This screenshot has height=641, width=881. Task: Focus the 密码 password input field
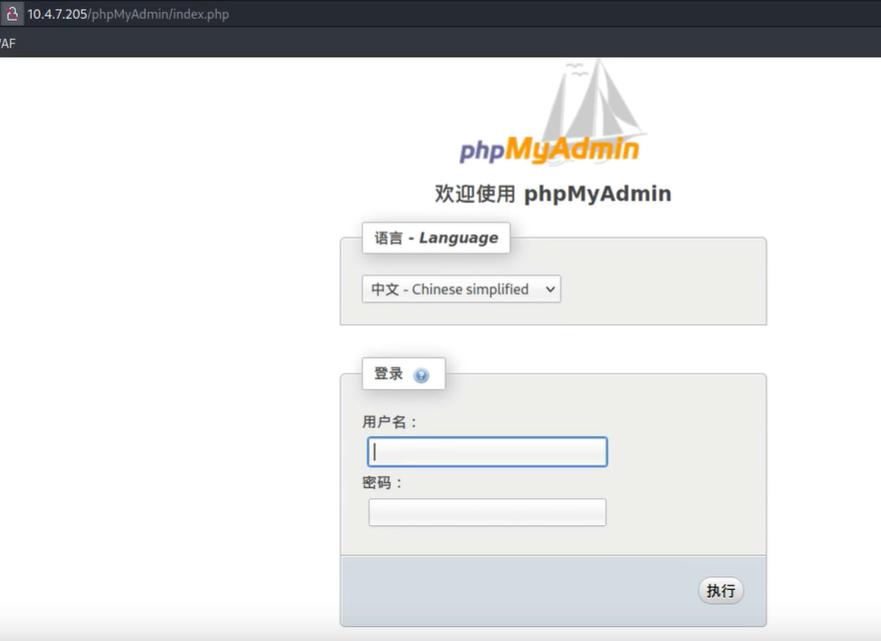pyautogui.click(x=487, y=512)
